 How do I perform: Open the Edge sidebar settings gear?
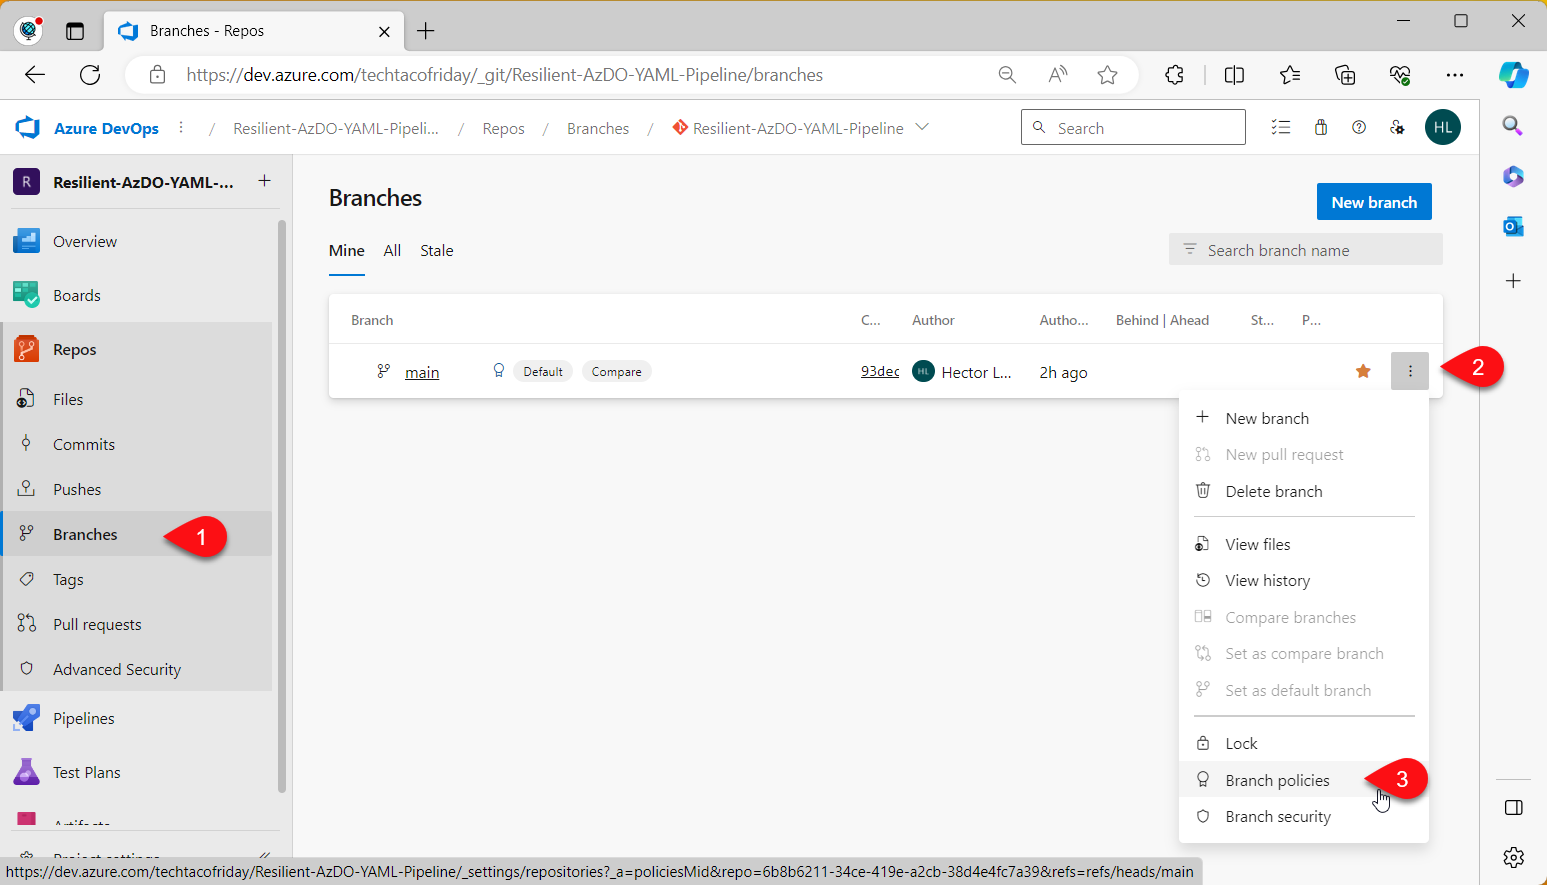[1514, 857]
